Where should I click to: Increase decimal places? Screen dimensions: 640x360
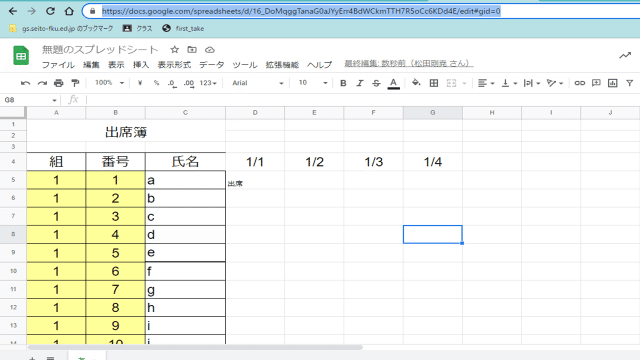tap(189, 83)
